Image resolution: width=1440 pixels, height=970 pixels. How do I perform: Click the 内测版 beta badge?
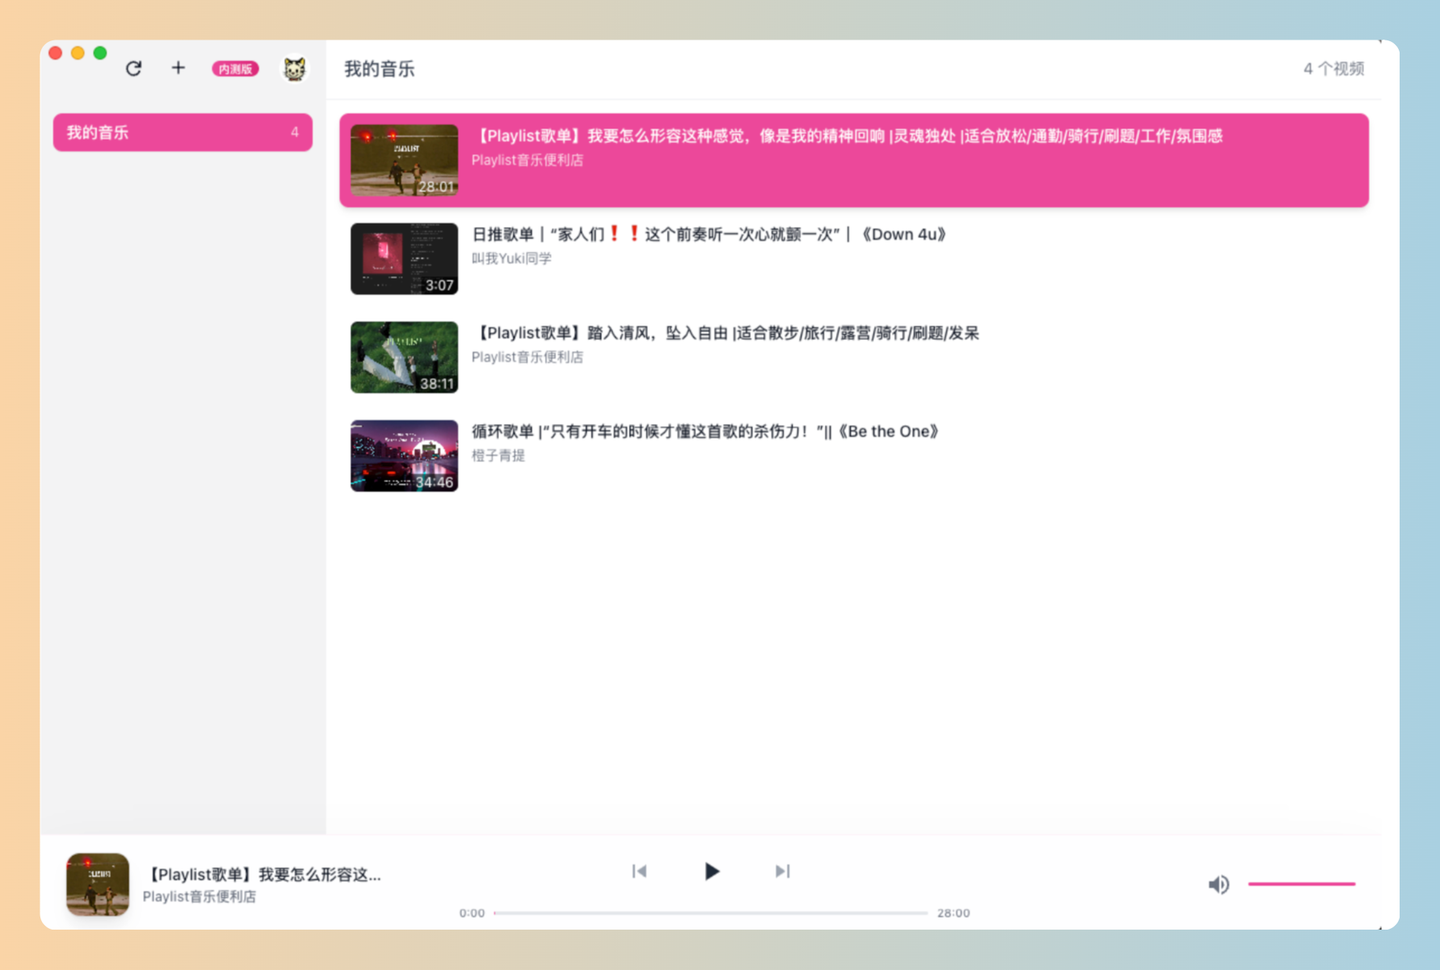click(235, 68)
